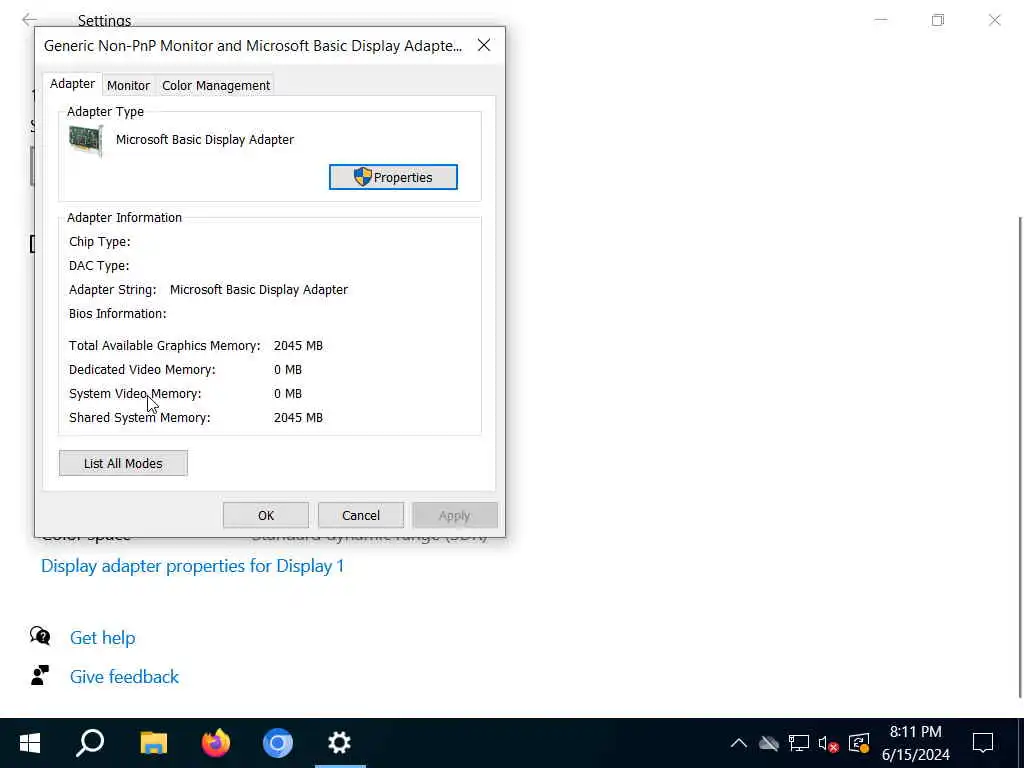
Task: Open the Get help link
Action: click(103, 637)
